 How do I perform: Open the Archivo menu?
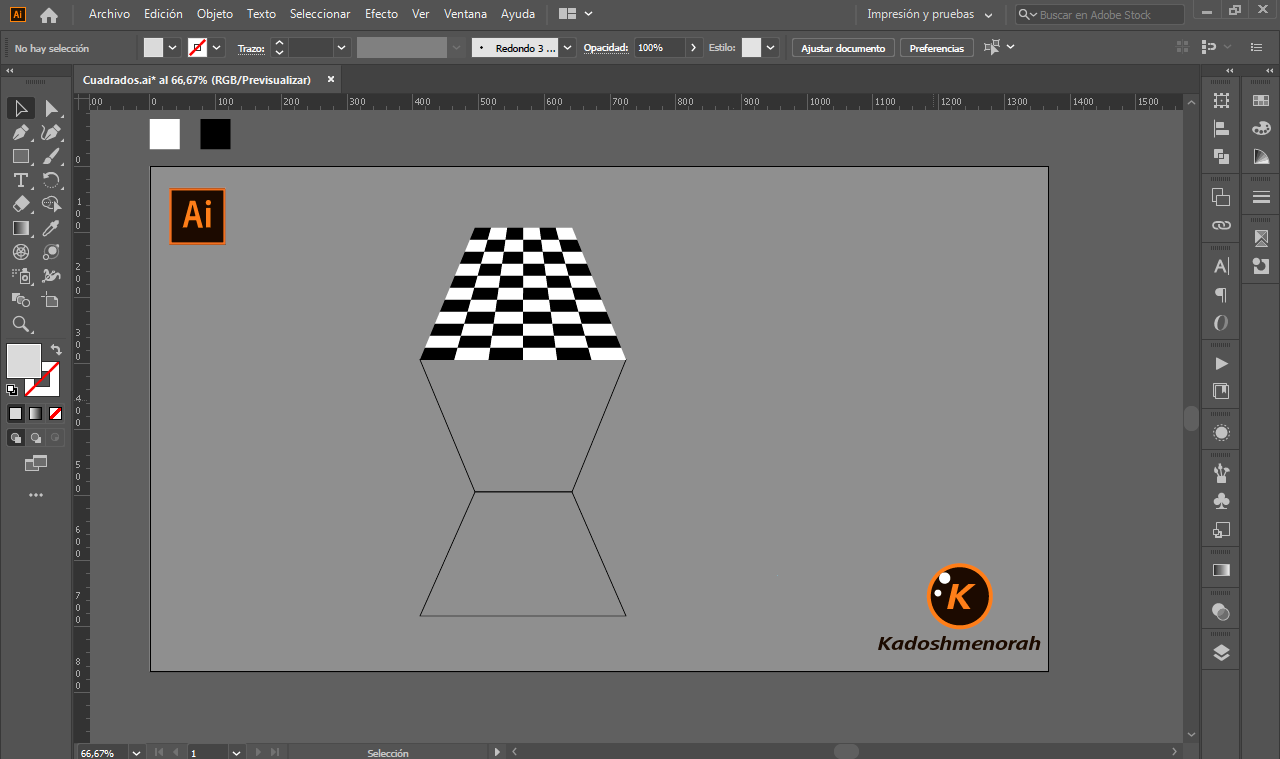pos(109,14)
